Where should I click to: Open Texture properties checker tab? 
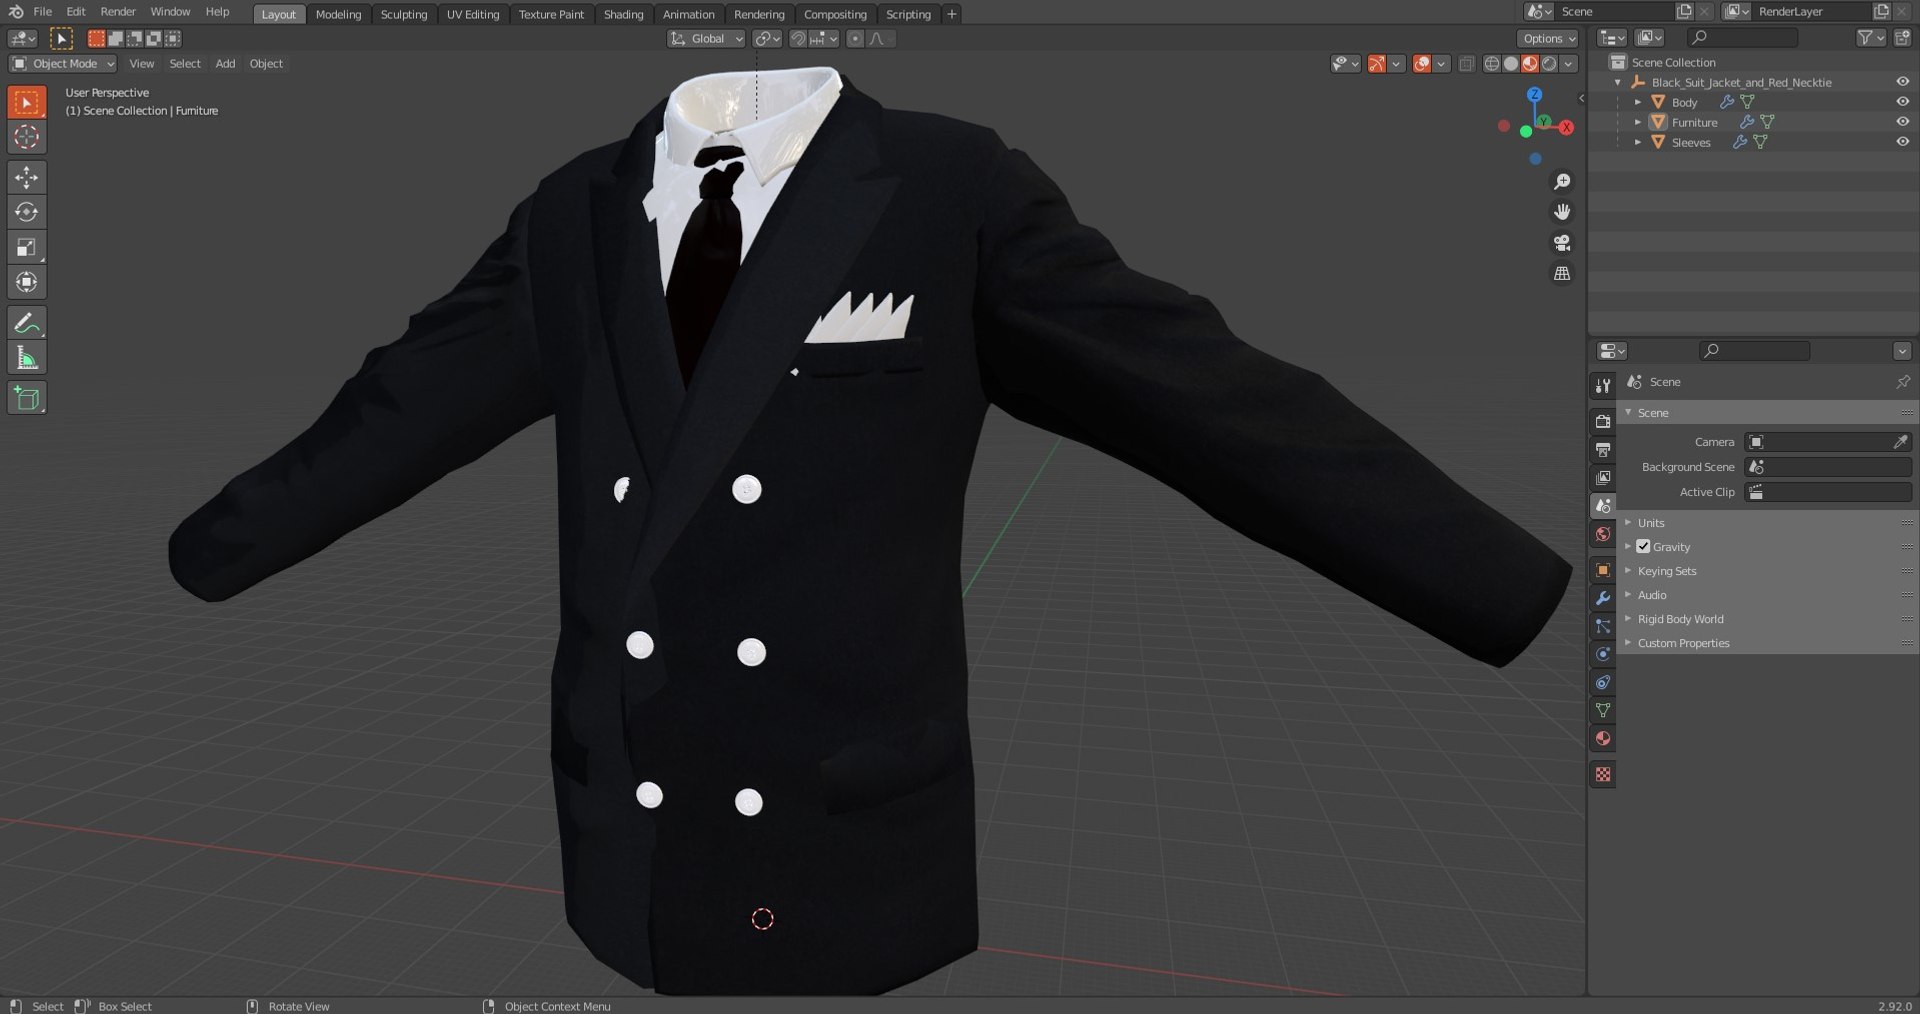[1603, 774]
